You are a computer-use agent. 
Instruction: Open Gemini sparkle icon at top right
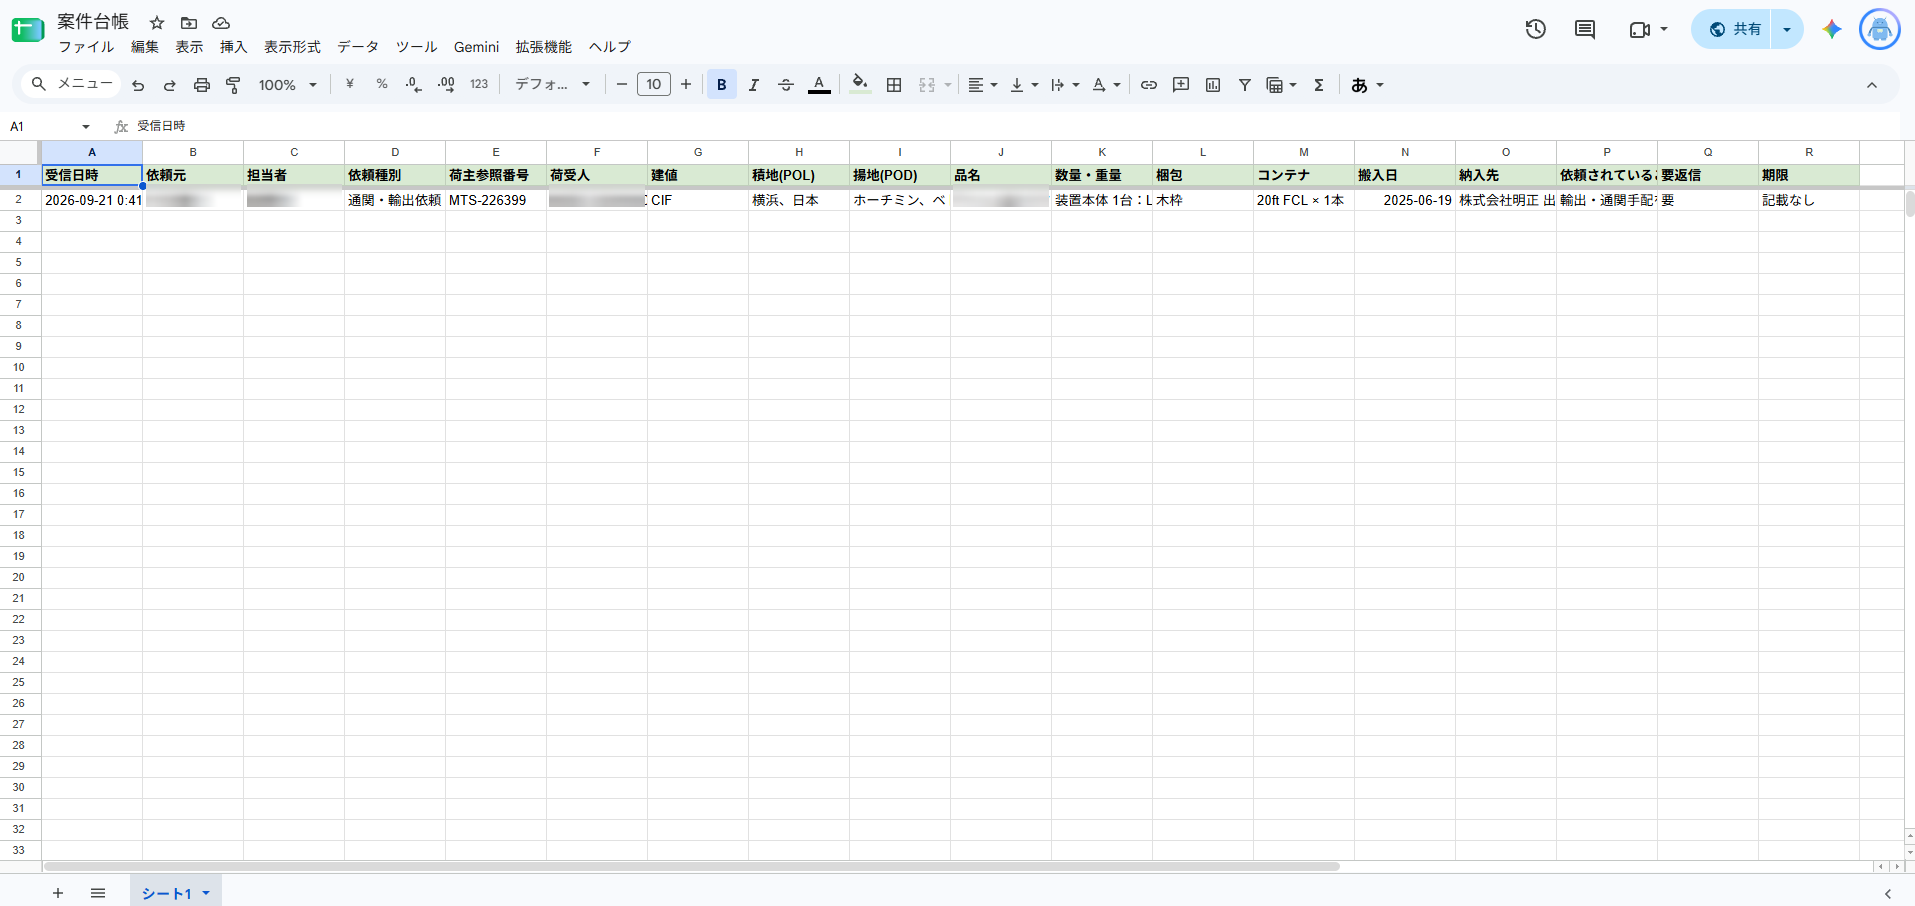1832,29
